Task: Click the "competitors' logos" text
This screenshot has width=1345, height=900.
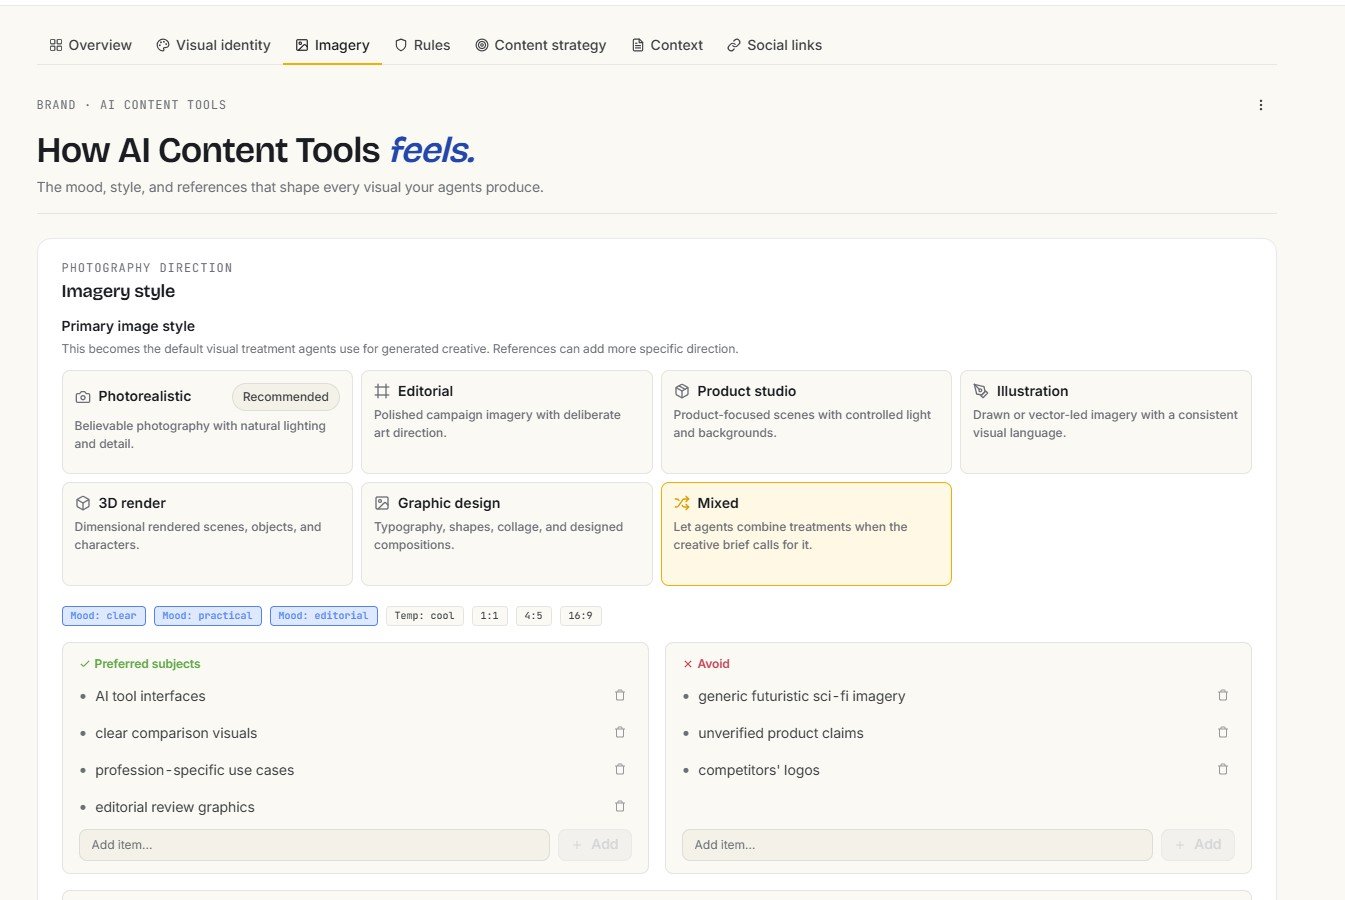Action: click(x=758, y=770)
